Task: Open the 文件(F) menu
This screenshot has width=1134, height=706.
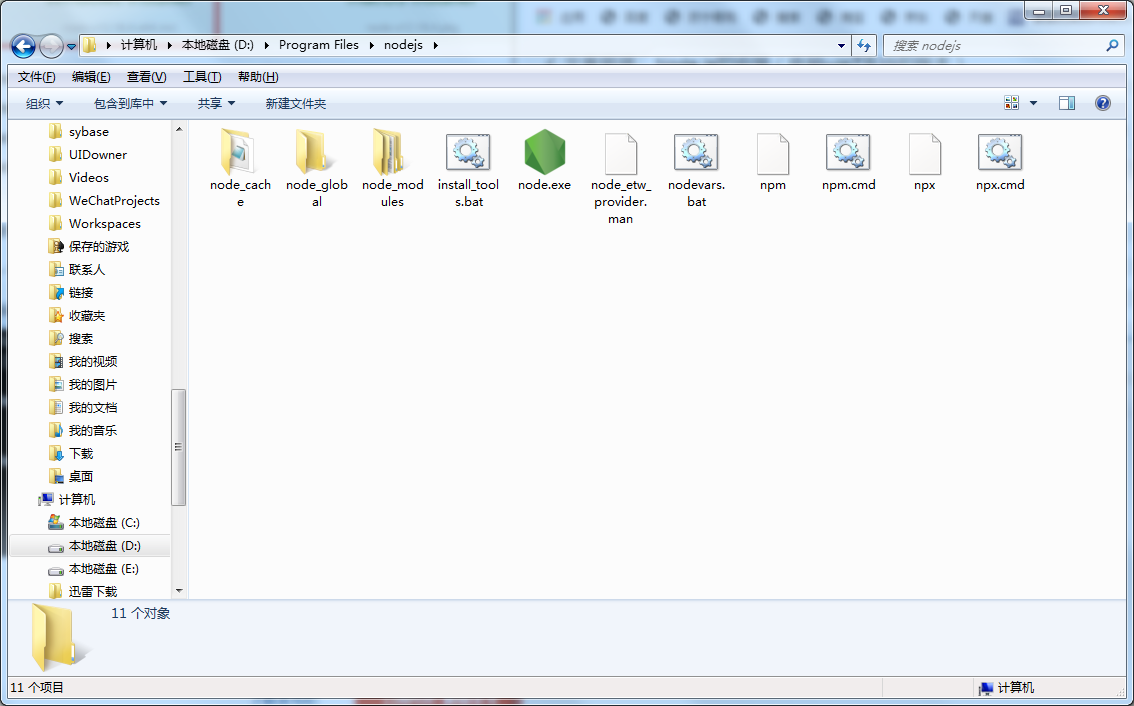Action: click(x=37, y=77)
